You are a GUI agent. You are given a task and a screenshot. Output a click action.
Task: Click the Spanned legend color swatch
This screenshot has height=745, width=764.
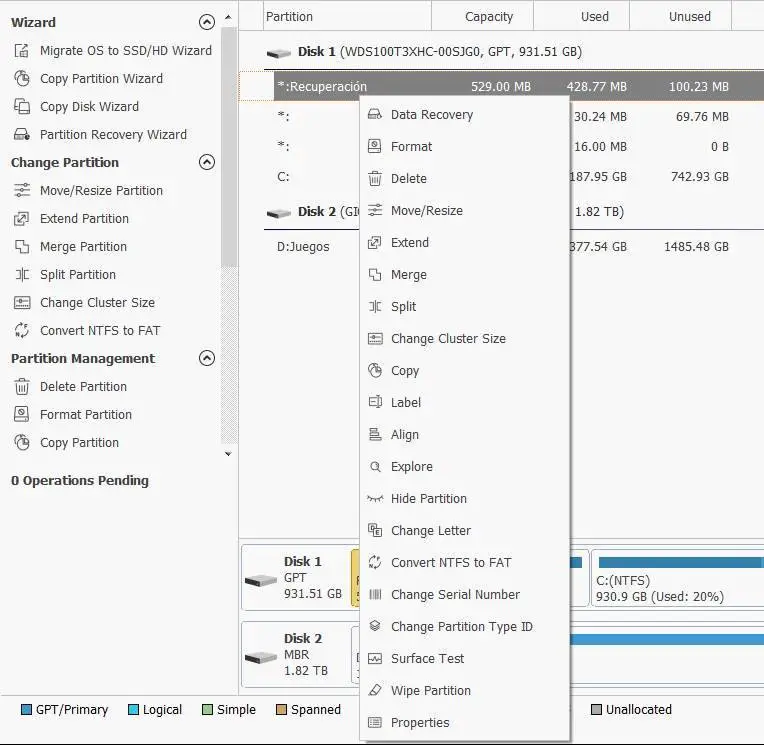tap(281, 709)
